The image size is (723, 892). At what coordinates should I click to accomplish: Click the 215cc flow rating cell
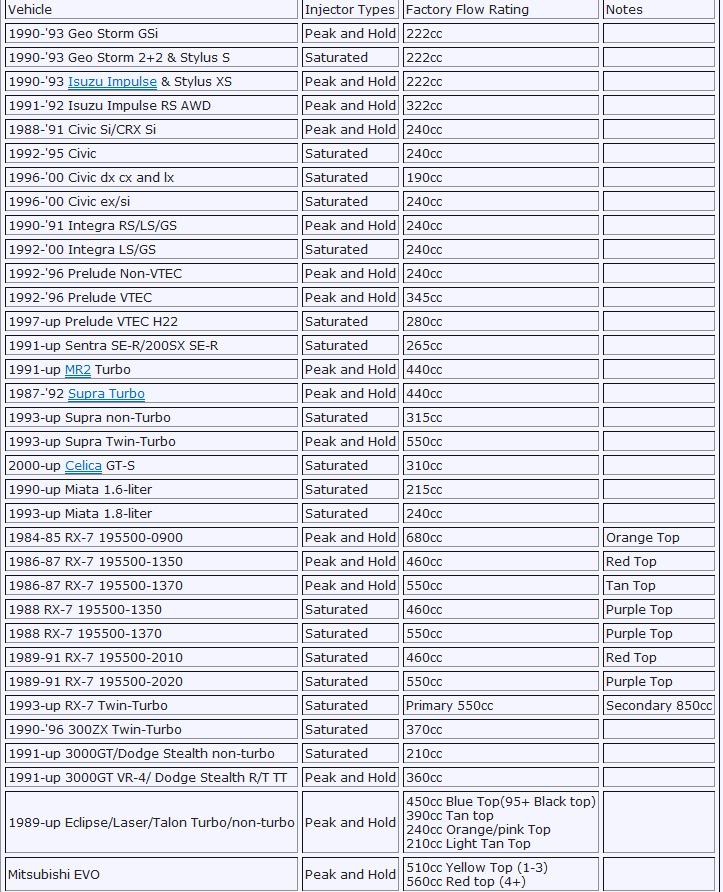[x=501, y=489]
